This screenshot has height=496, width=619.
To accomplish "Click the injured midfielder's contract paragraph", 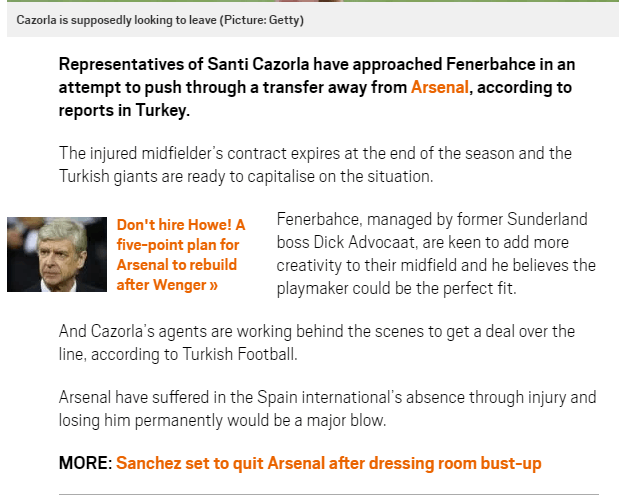I will point(315,165).
